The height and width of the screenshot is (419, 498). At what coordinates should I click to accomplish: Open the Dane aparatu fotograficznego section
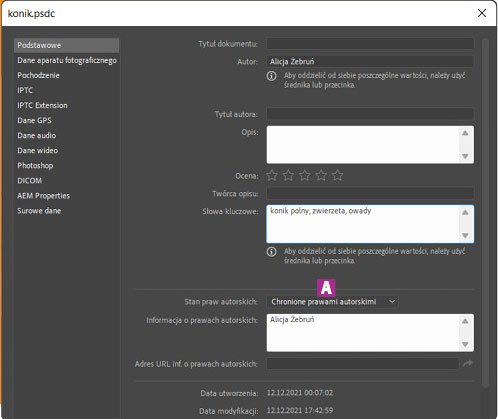pyautogui.click(x=67, y=60)
